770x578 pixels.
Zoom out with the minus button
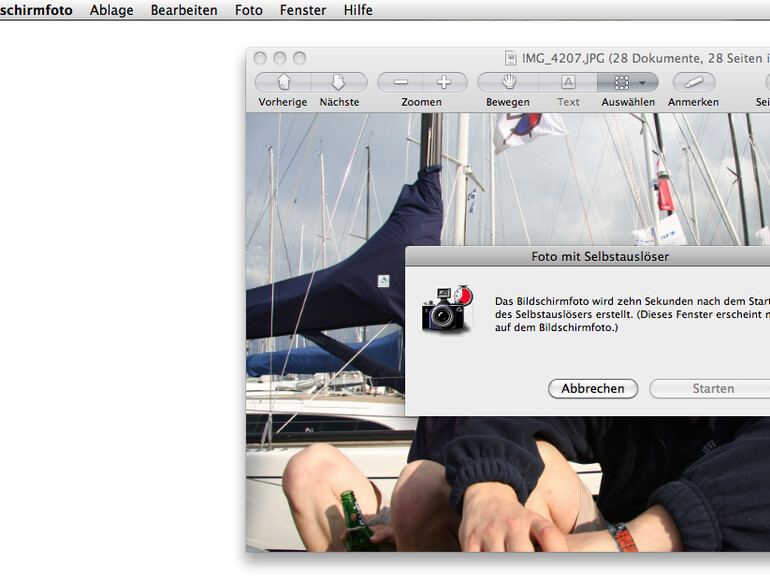[x=400, y=82]
